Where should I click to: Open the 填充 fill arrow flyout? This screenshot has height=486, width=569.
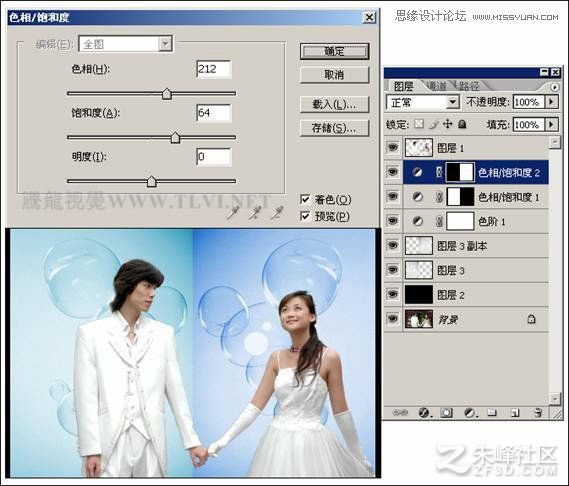(x=552, y=124)
